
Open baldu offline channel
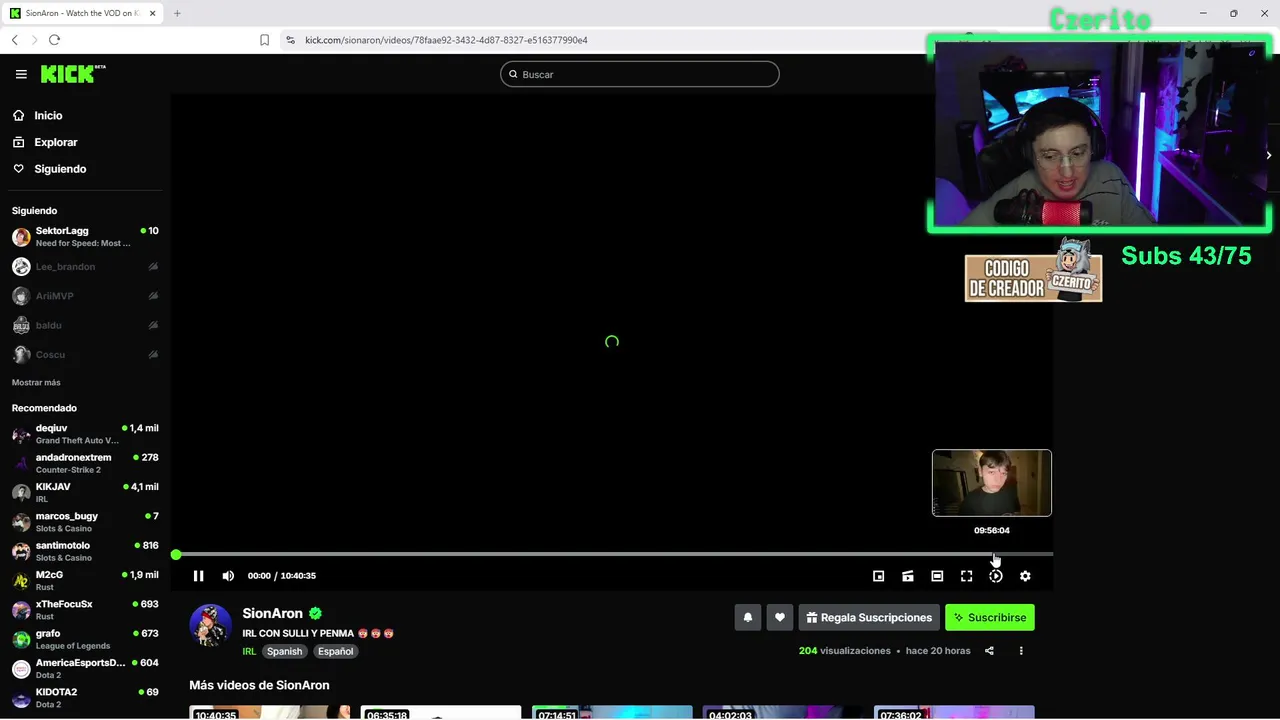point(84,325)
